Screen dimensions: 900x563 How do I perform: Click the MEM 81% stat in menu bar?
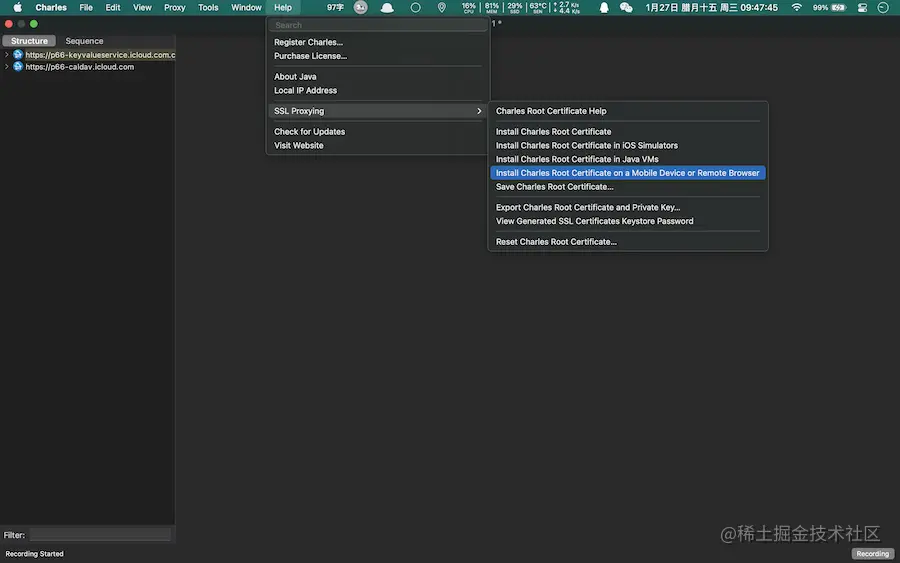(x=491, y=7)
